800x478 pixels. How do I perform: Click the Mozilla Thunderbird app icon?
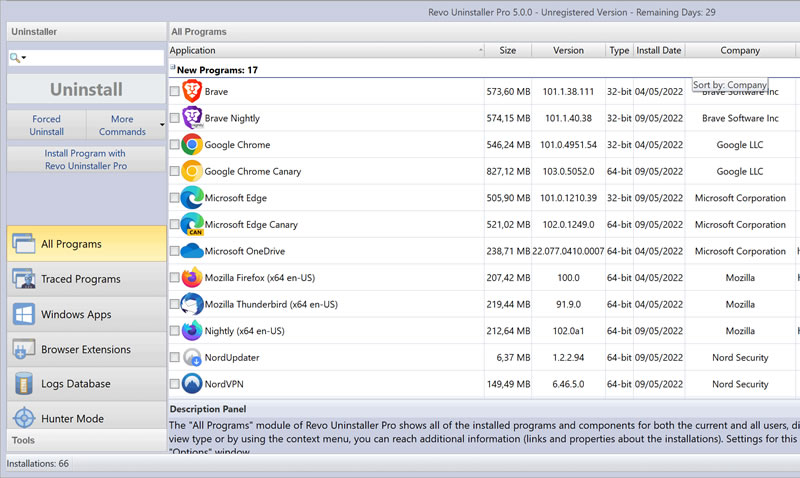(x=192, y=304)
